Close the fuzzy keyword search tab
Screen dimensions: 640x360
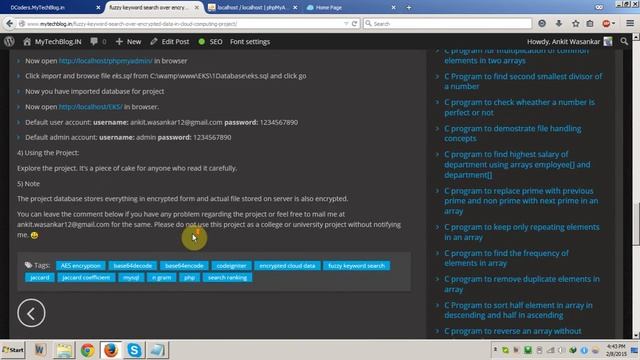[x=197, y=7]
